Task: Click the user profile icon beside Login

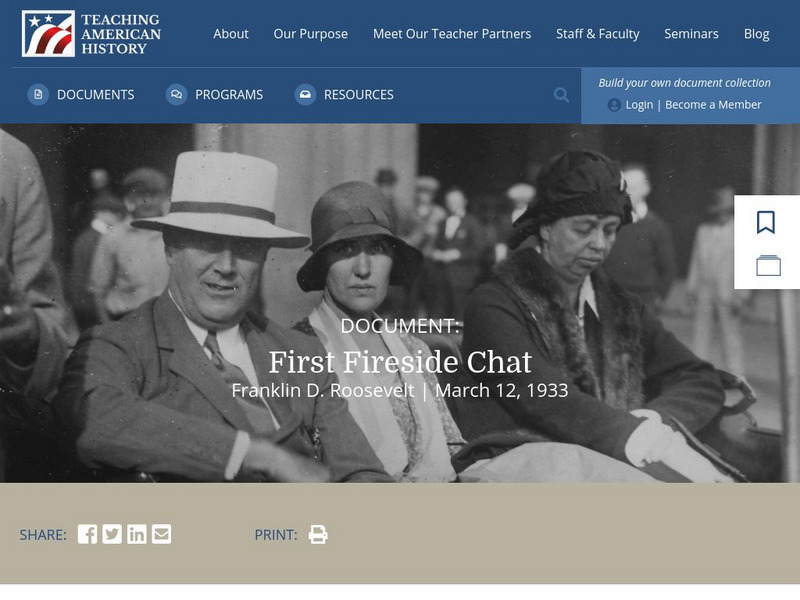Action: [614, 105]
